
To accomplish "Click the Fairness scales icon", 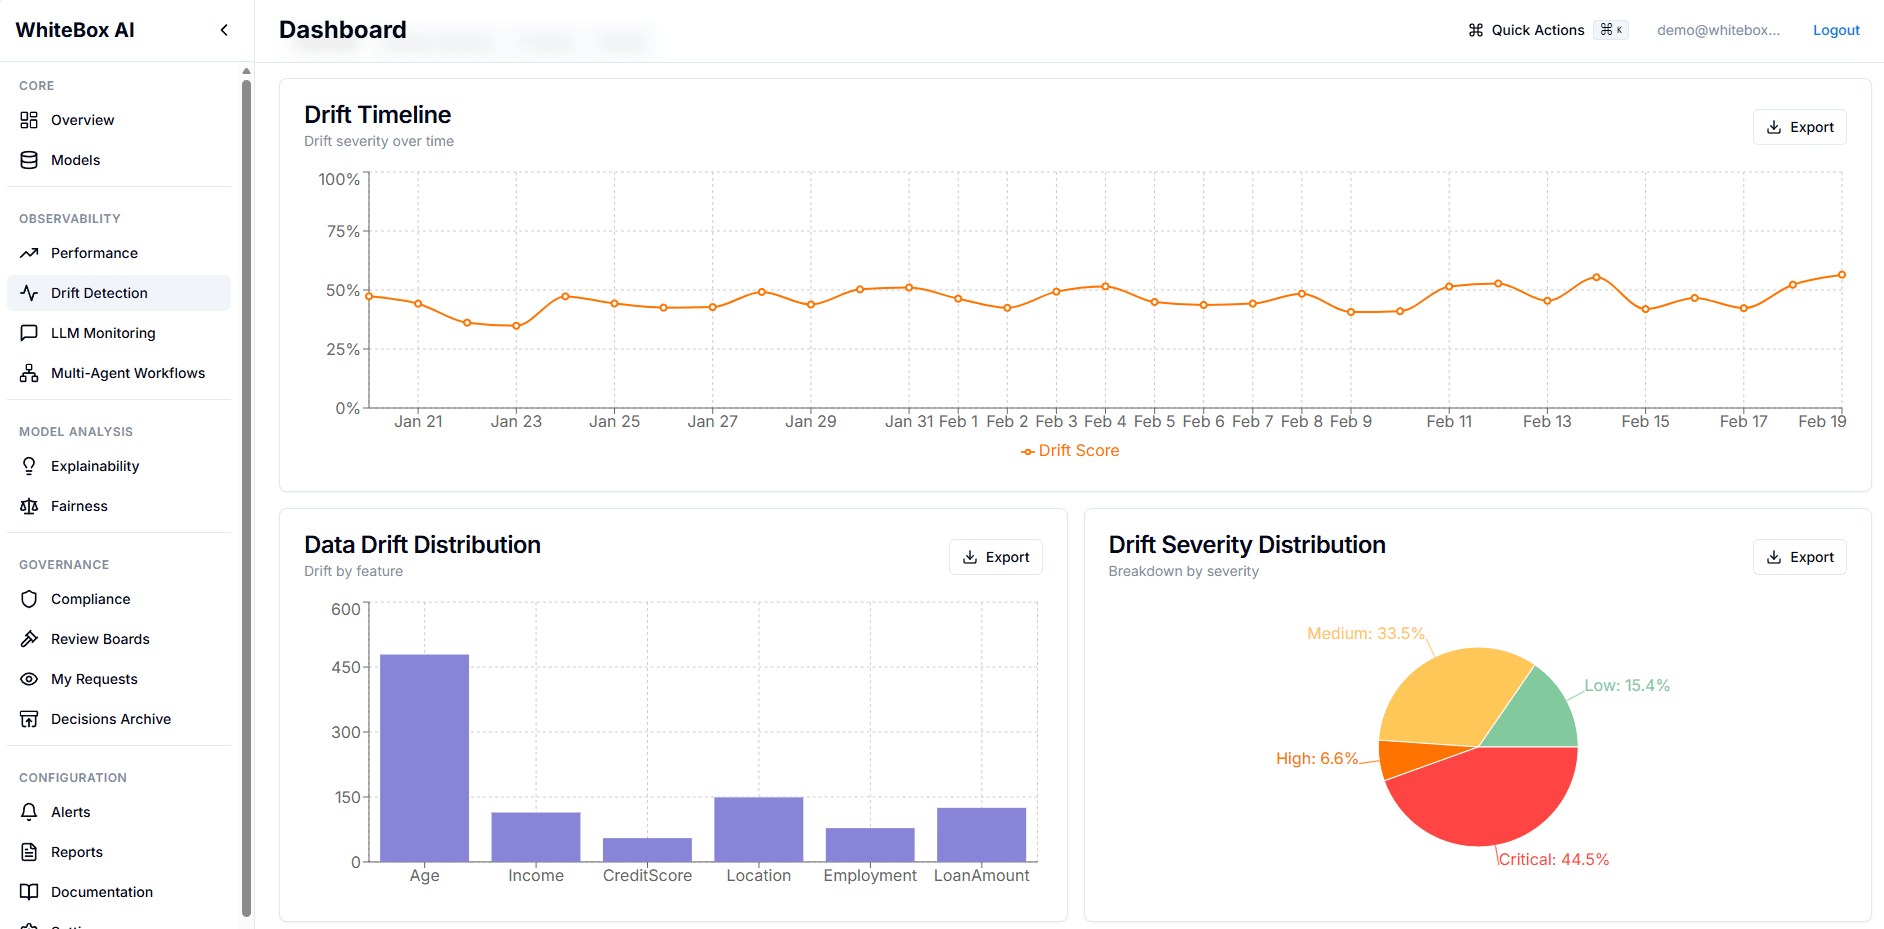I will click(29, 506).
